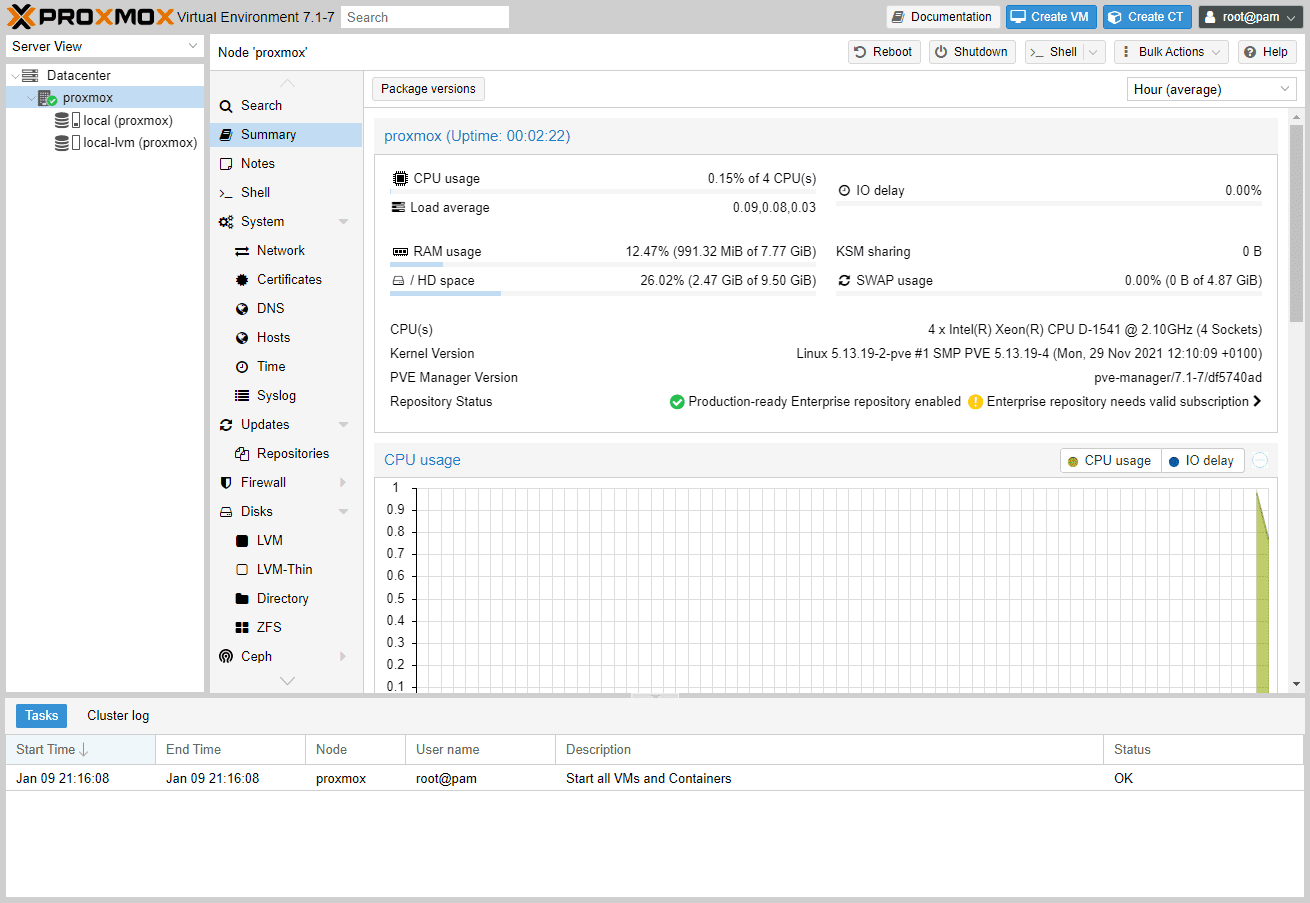1310x903 pixels.
Task: Collapse the Updates section in node menu
Action: [x=343, y=425]
